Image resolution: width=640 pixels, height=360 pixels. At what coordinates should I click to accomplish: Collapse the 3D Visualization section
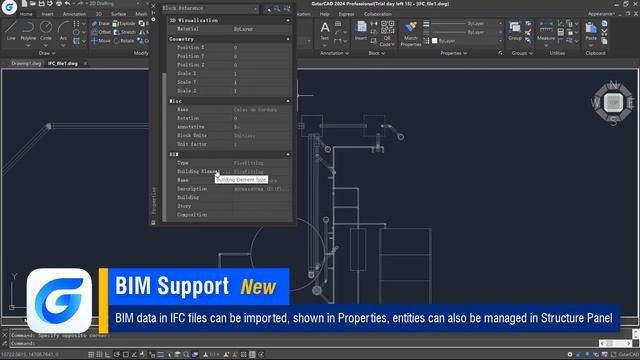(x=288, y=20)
